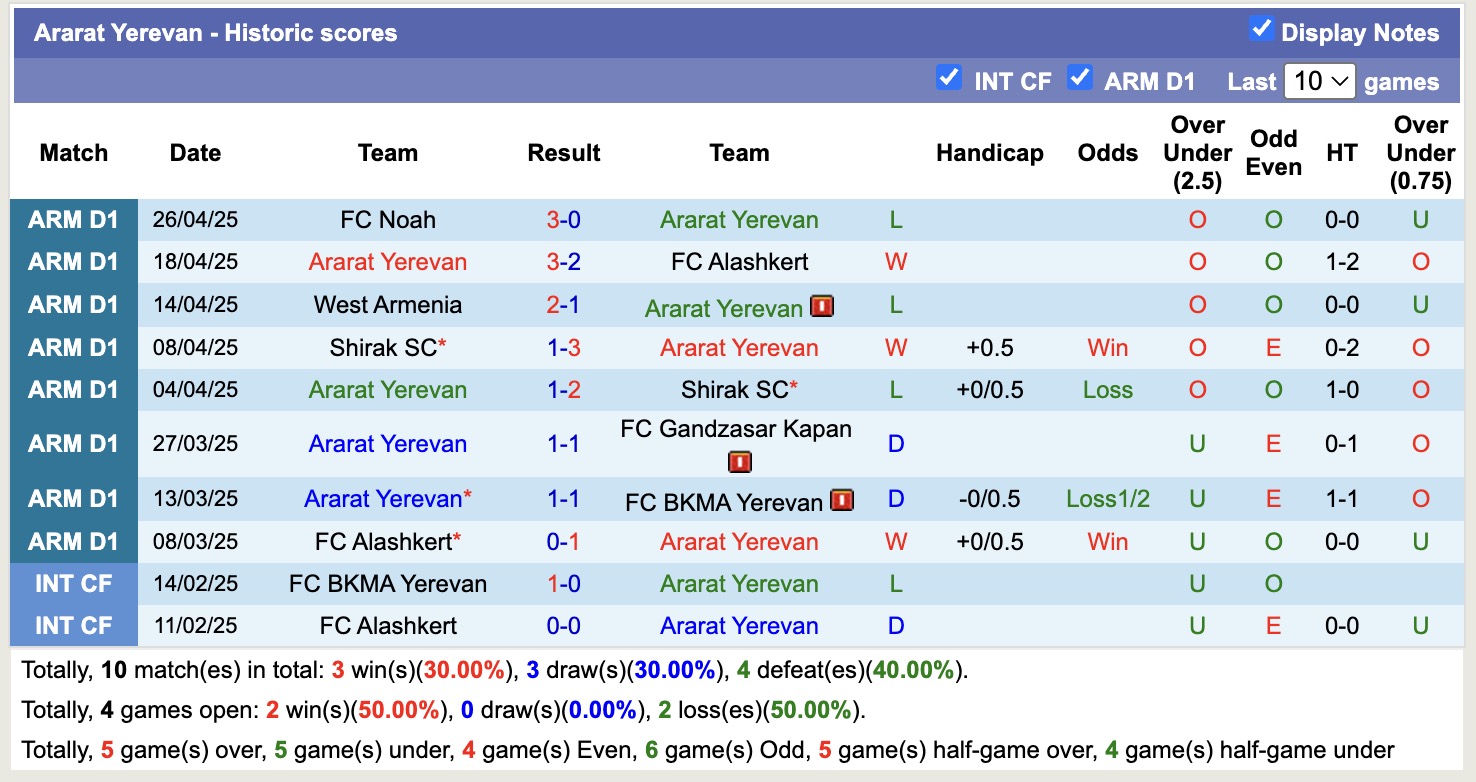Click the ARM D1 badge on the 13/03 row
This screenshot has height=782, width=1476.
pos(74,499)
